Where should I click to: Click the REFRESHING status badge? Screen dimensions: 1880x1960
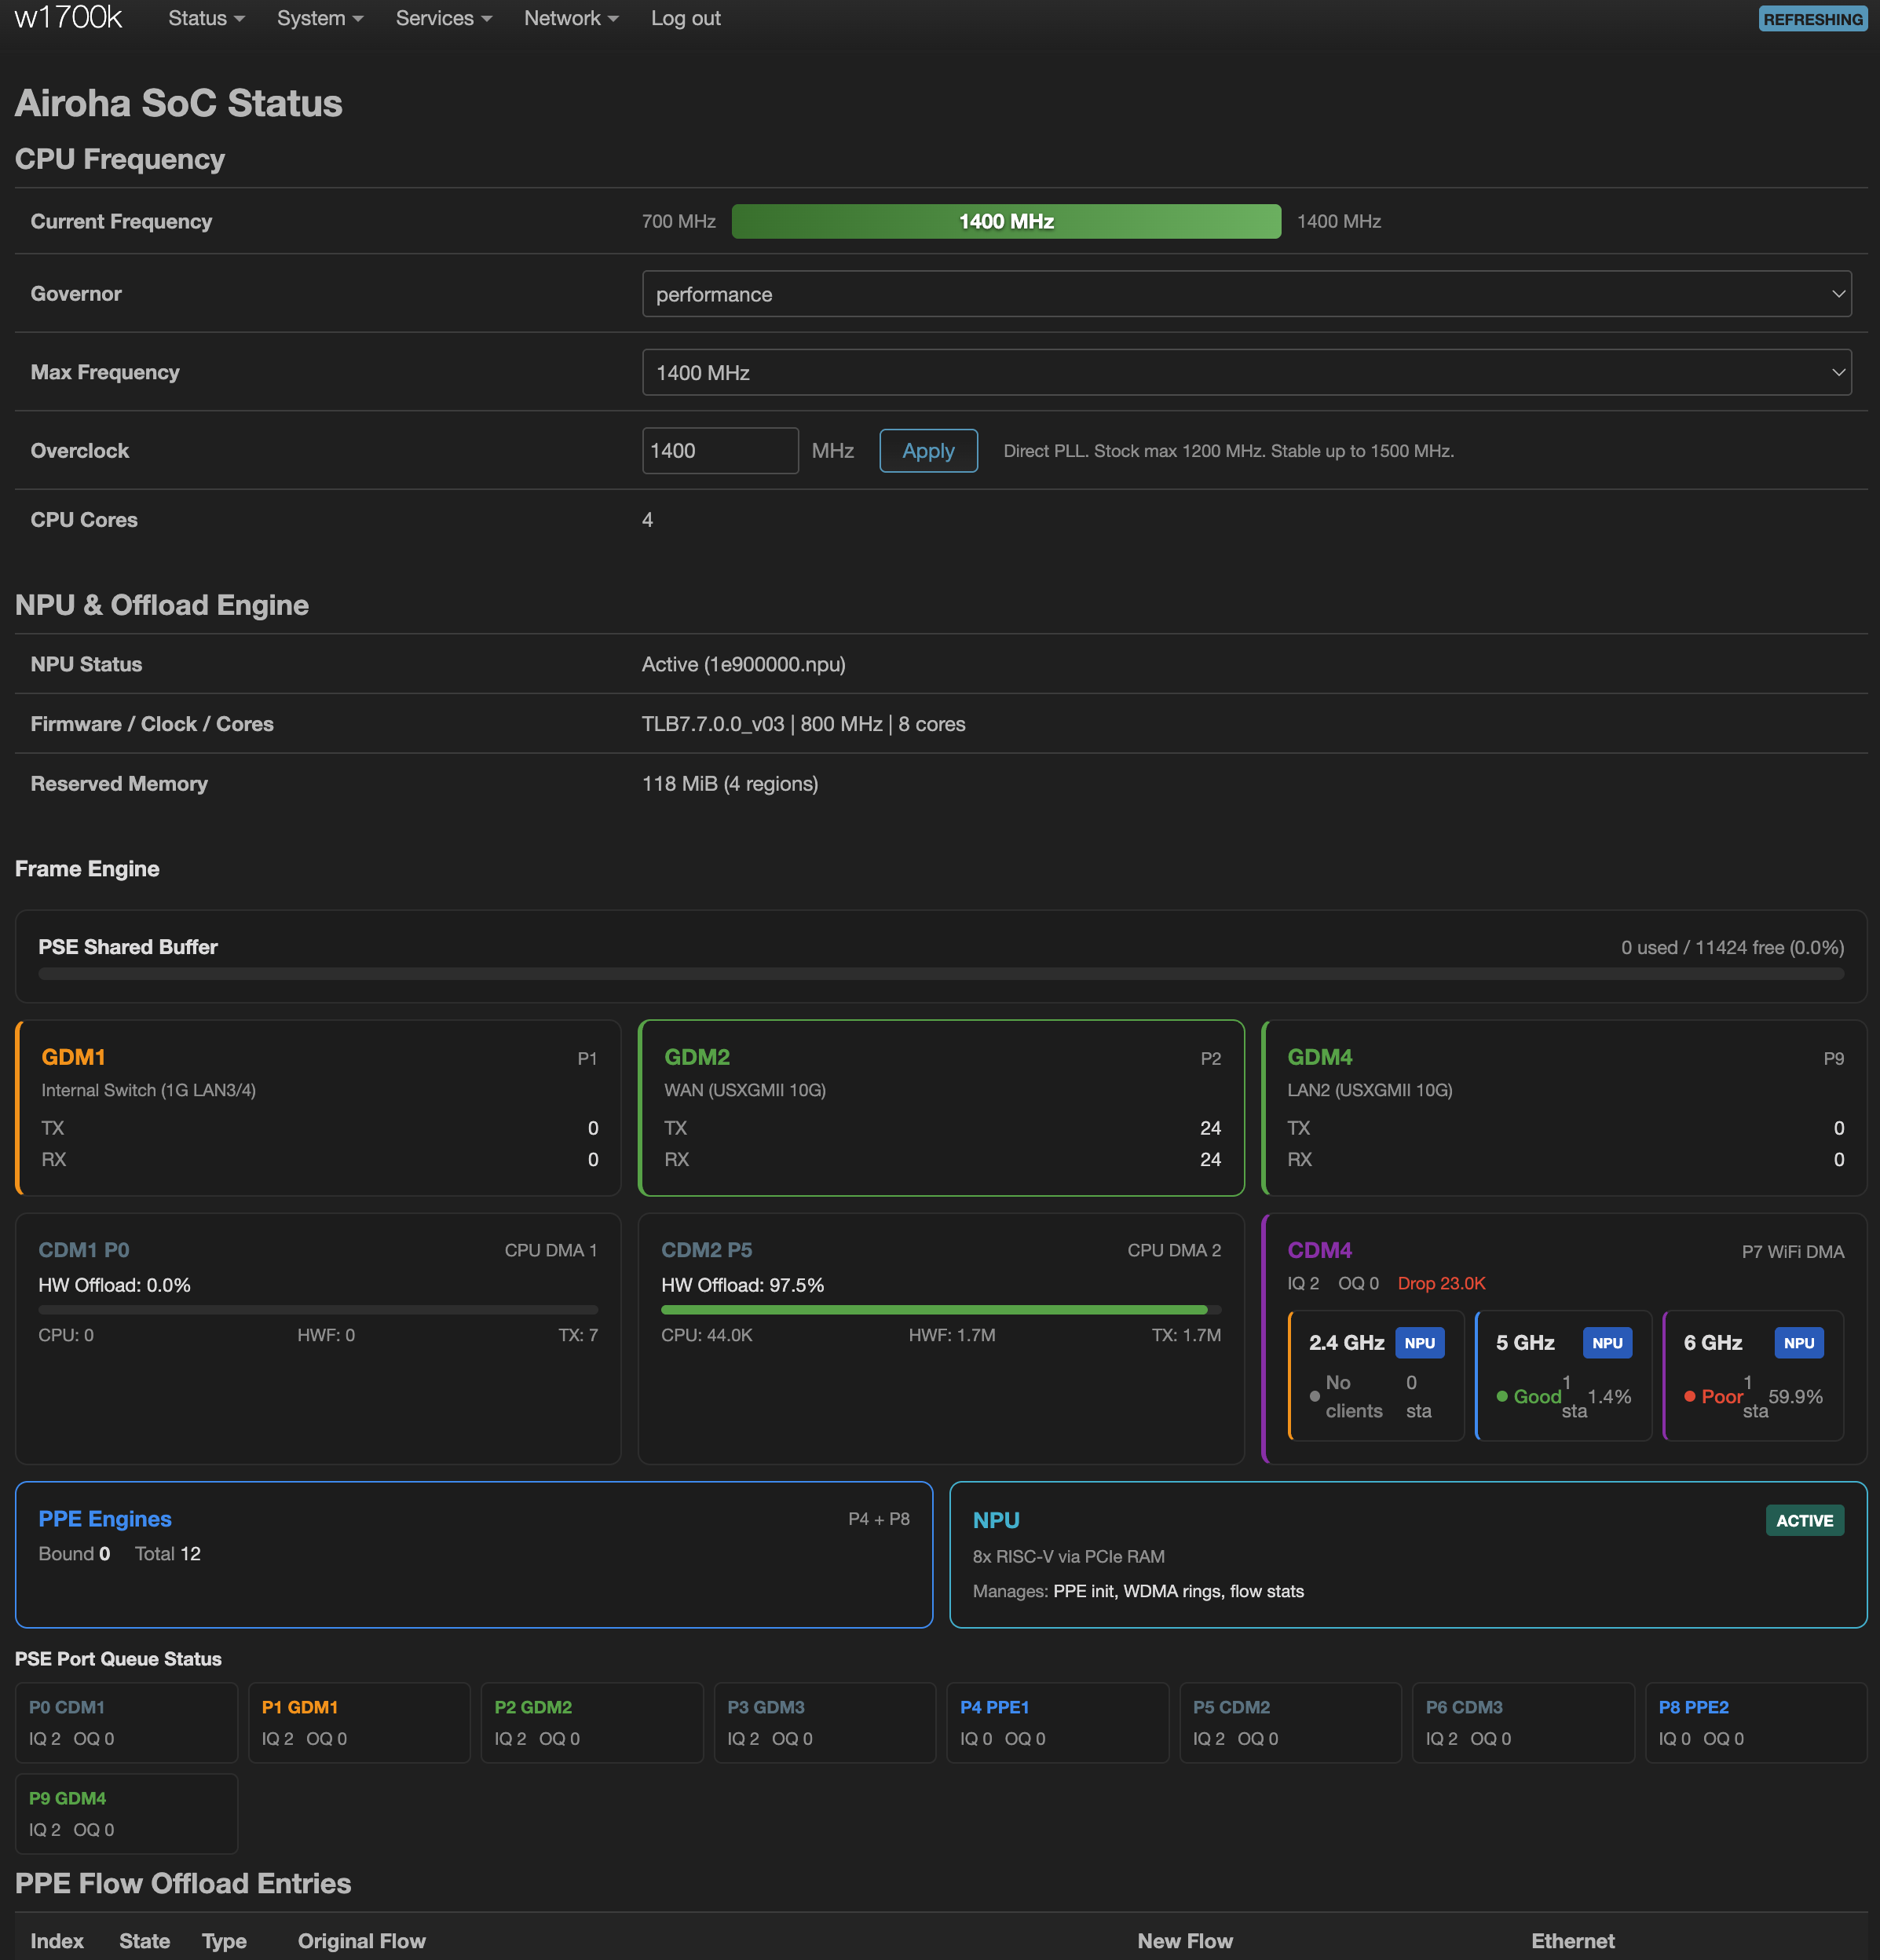coord(1812,19)
